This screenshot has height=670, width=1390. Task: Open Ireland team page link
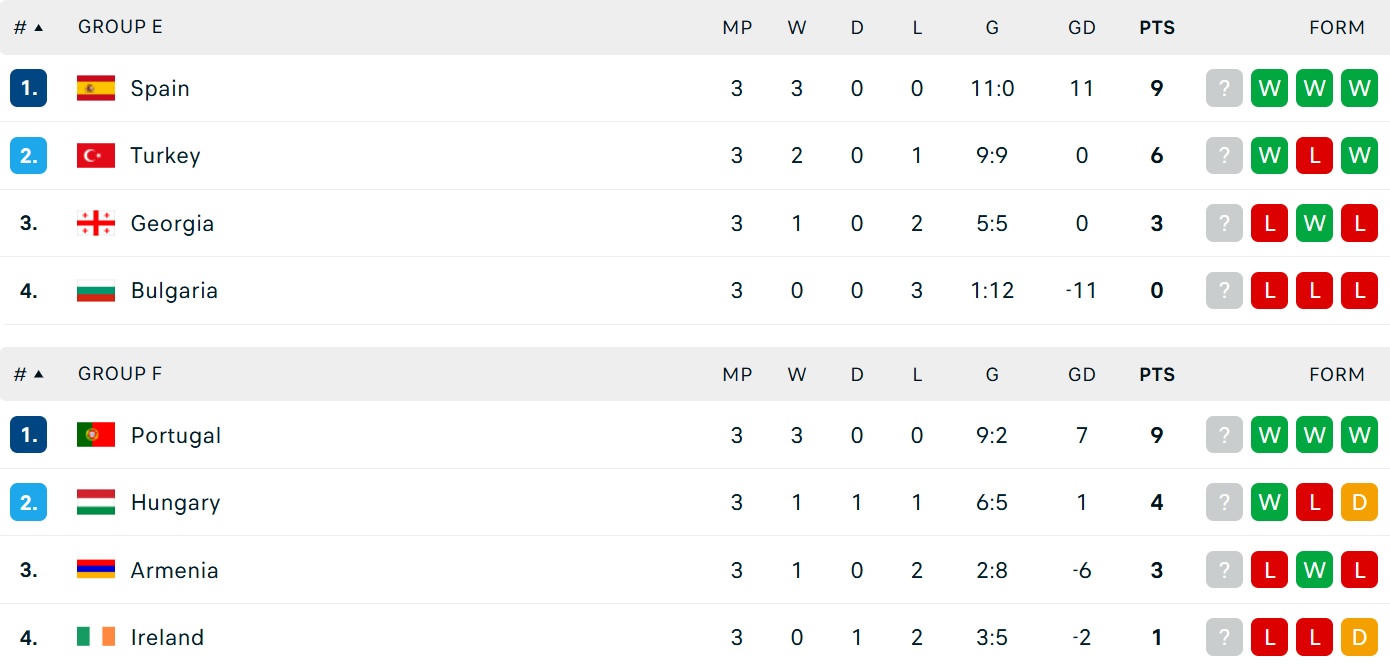[x=167, y=637]
